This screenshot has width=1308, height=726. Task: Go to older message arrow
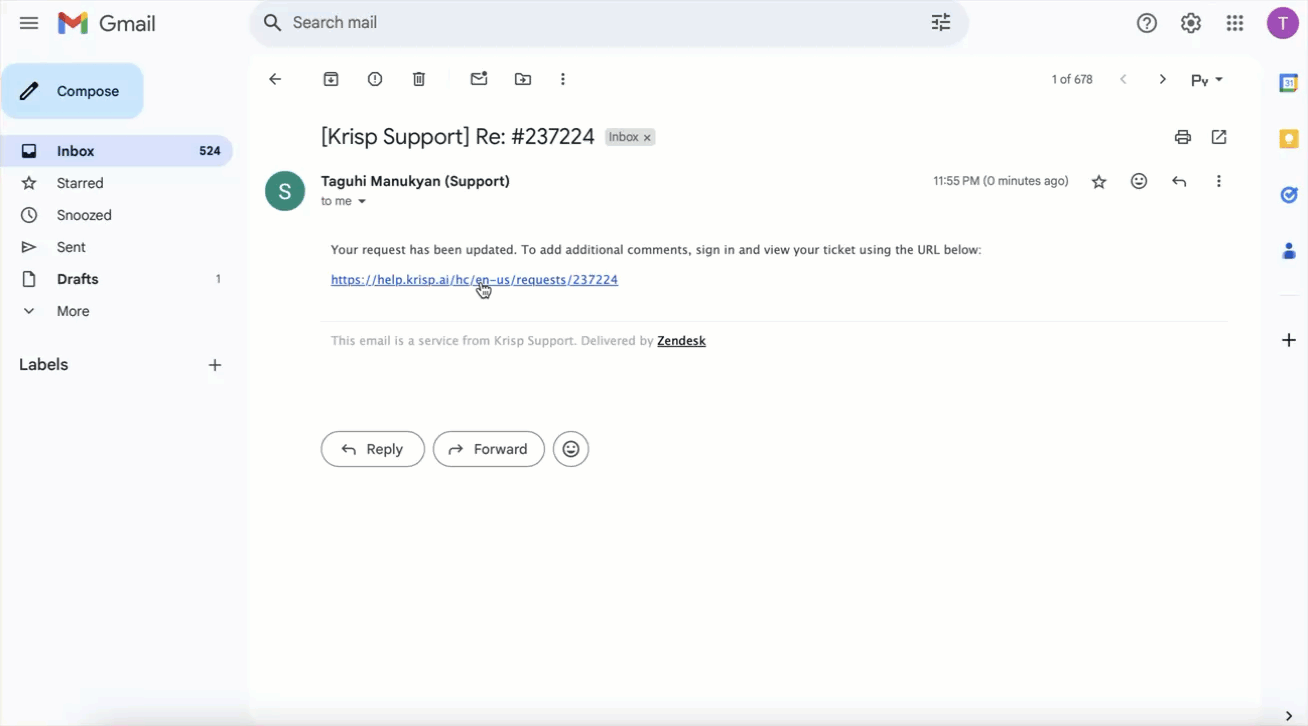pyautogui.click(x=1162, y=79)
